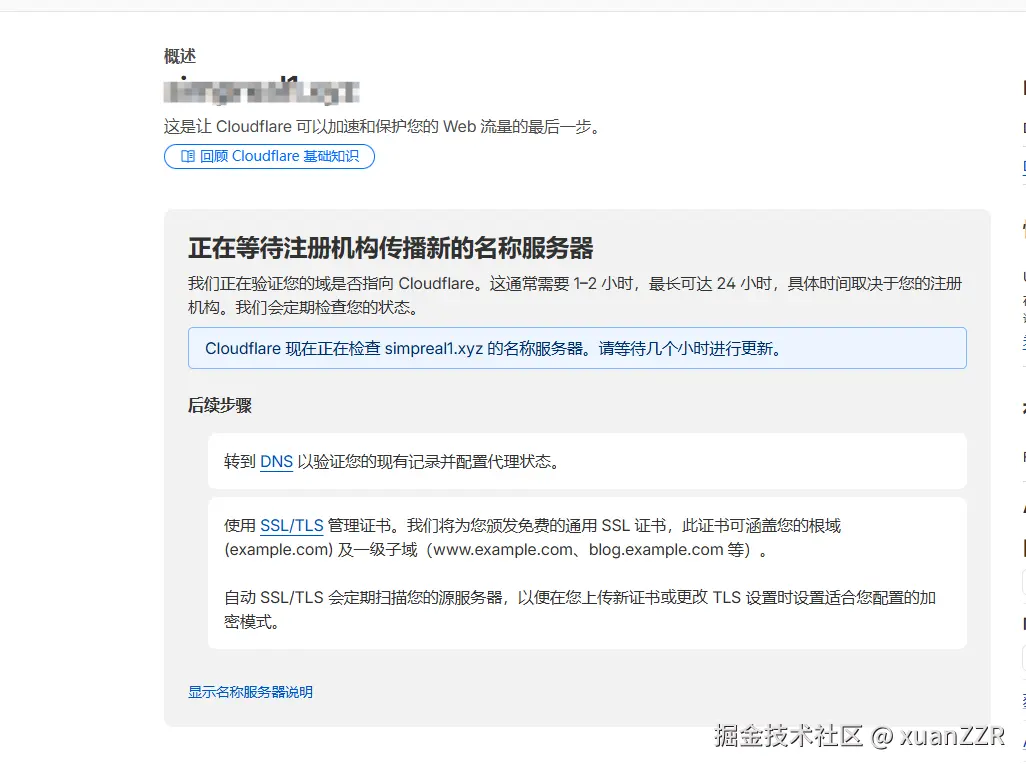Screen dimensions: 1026x771
Task: Click text 这是让 Cloudflare 可以加速和保护您的 Web 流量
Action: [x=381, y=126]
